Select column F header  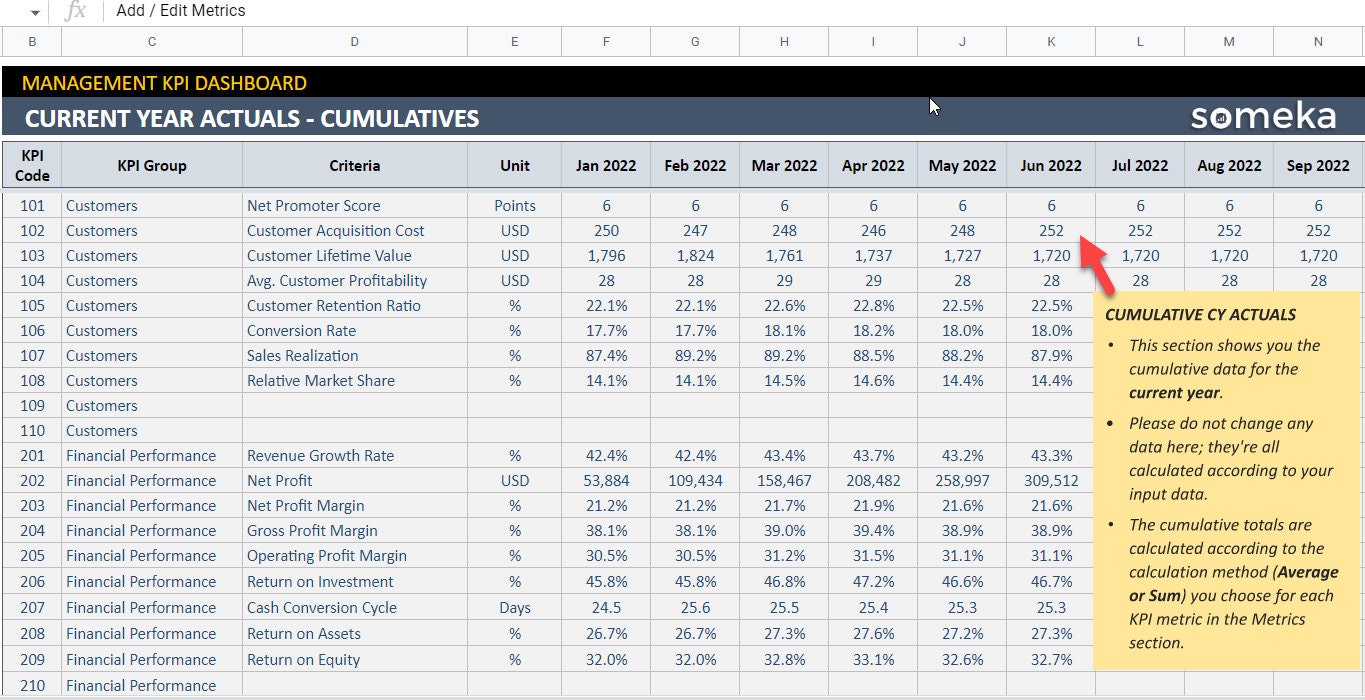point(606,42)
